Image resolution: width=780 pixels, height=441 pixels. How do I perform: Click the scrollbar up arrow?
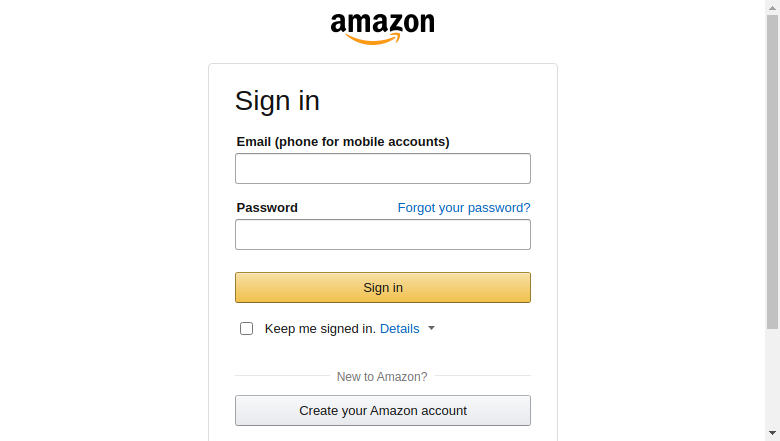(772, 7)
